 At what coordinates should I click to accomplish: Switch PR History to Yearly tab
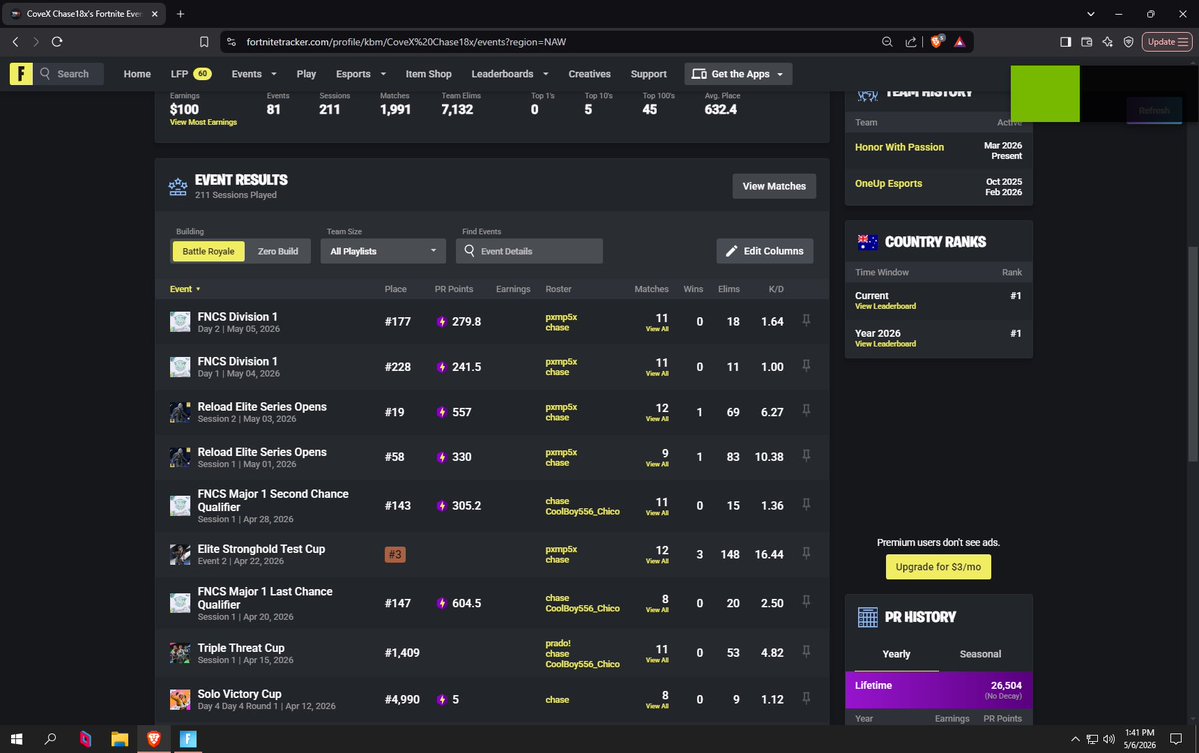[x=896, y=654]
